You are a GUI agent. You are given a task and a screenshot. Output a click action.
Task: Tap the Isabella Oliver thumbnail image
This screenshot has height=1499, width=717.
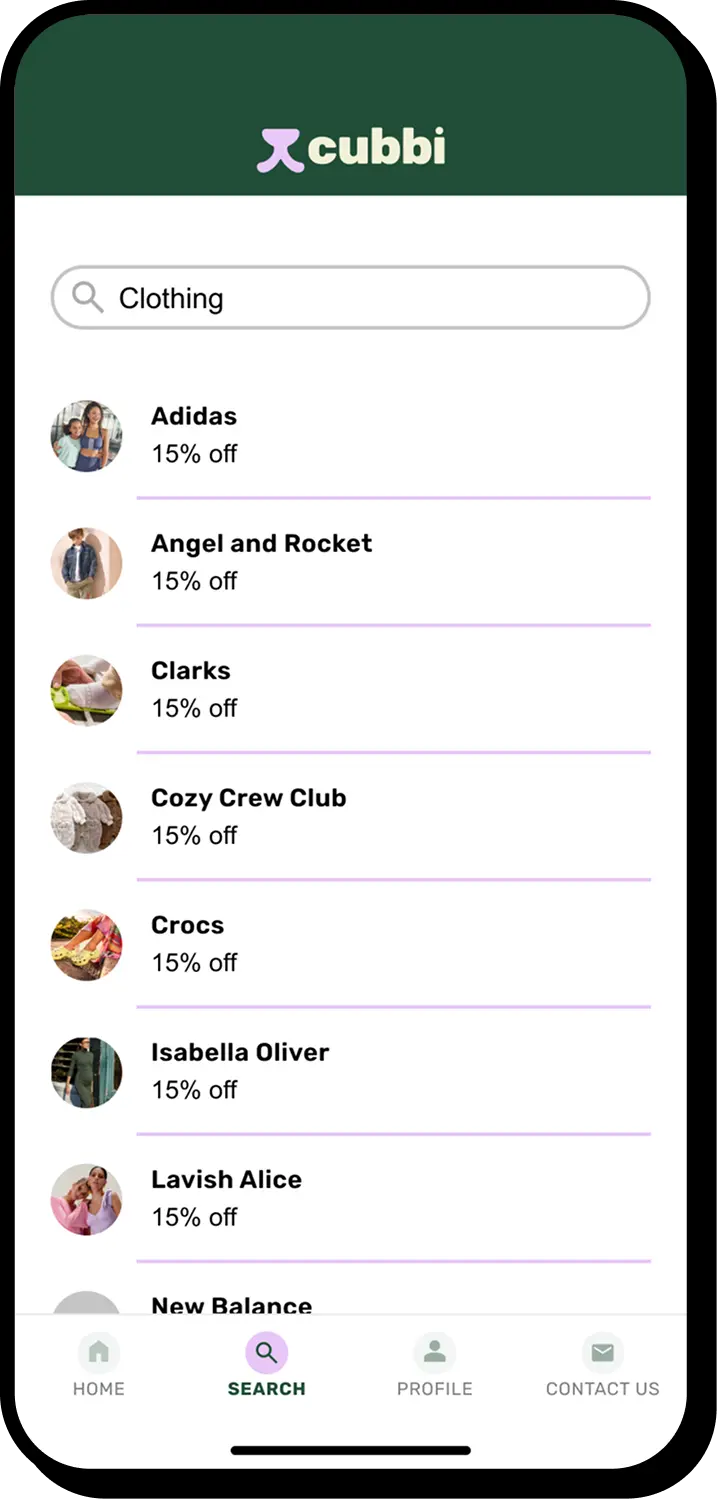tap(87, 1072)
